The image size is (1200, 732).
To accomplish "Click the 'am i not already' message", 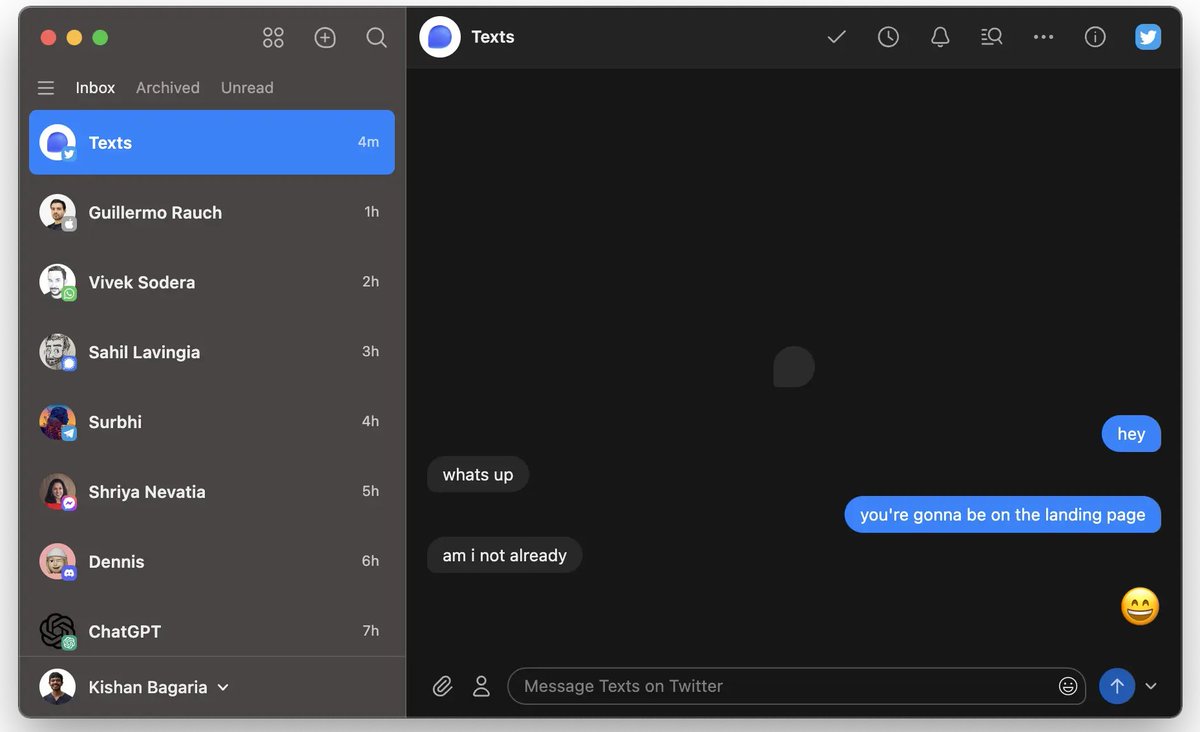I will (x=505, y=555).
